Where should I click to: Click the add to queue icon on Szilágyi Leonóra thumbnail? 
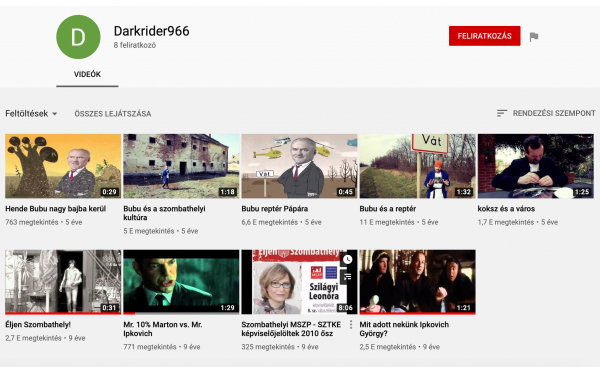tap(347, 276)
